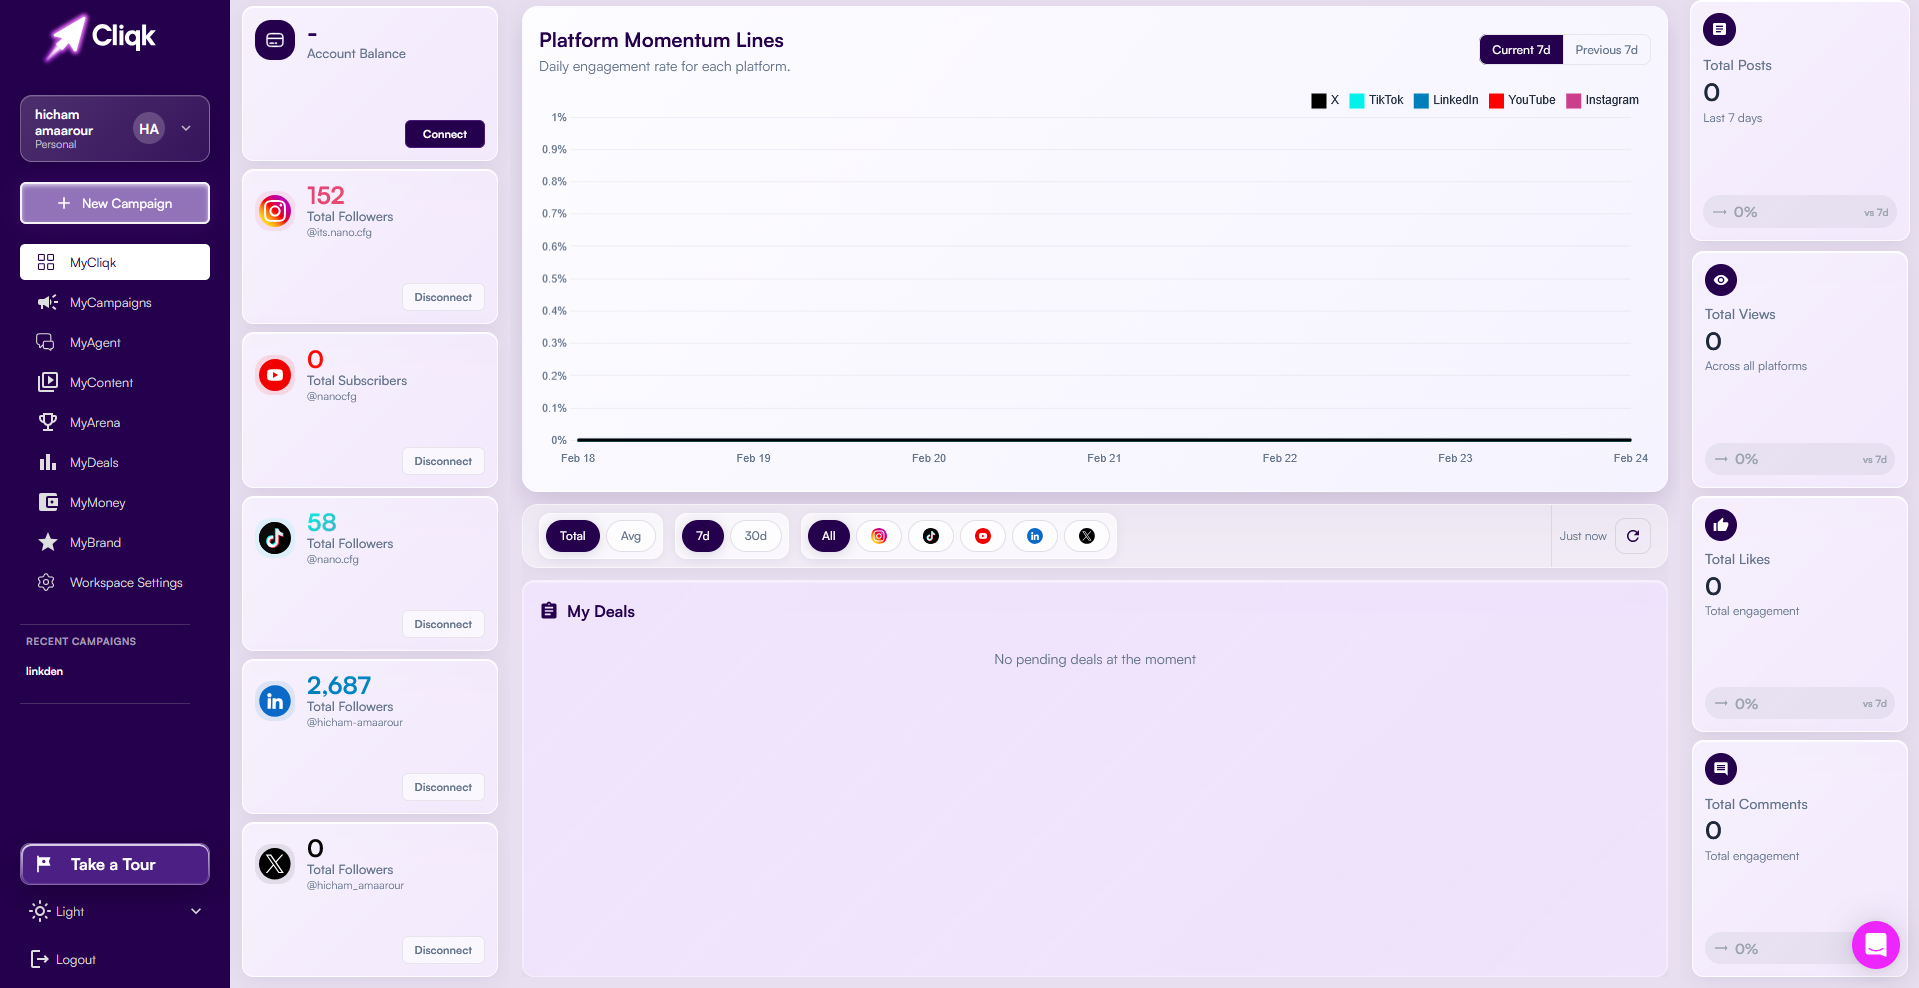Open the chat support bubble

[1876, 945]
